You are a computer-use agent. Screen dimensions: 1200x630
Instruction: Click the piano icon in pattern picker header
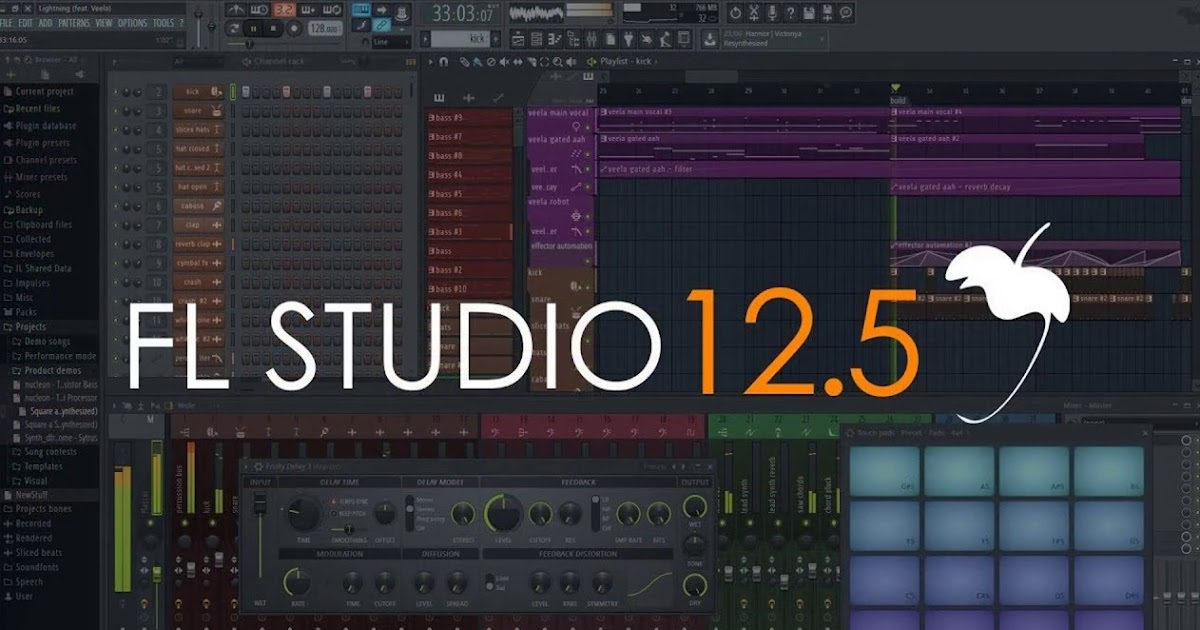pyautogui.click(x=439, y=98)
